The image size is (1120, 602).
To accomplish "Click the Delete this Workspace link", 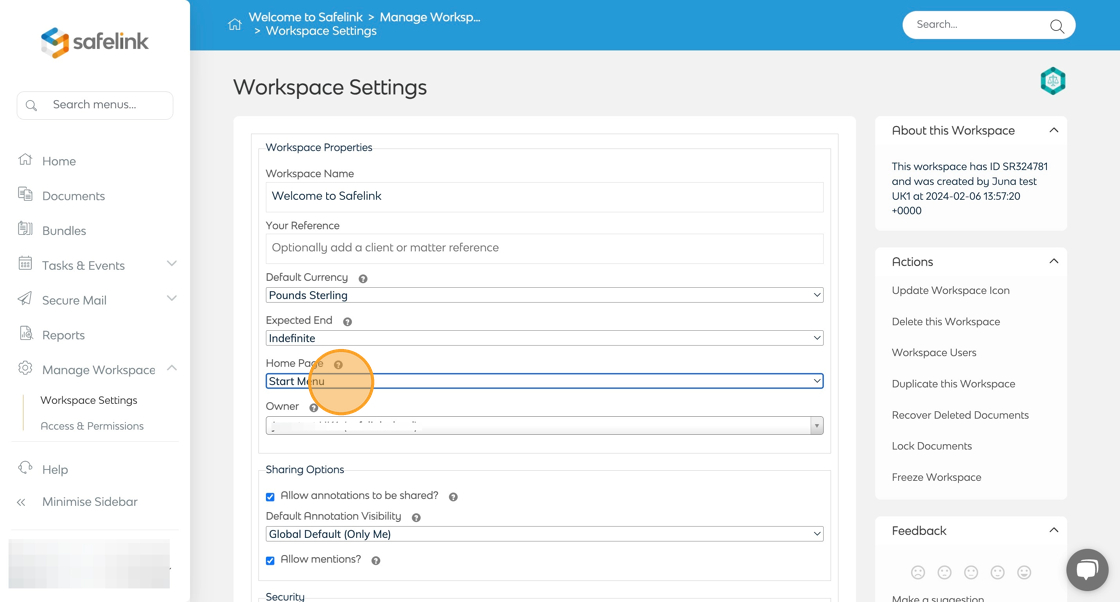I will (x=945, y=322).
